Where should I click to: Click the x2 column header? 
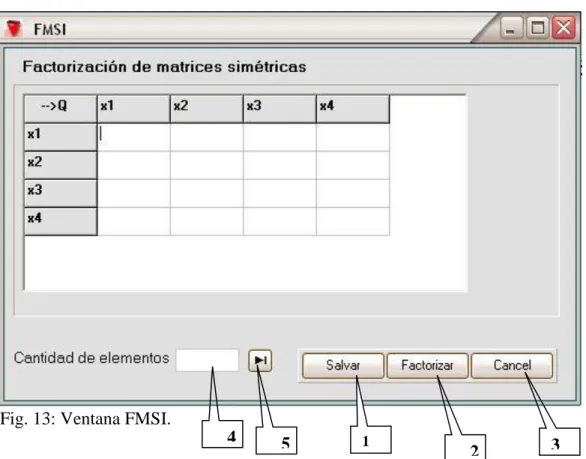207,109
